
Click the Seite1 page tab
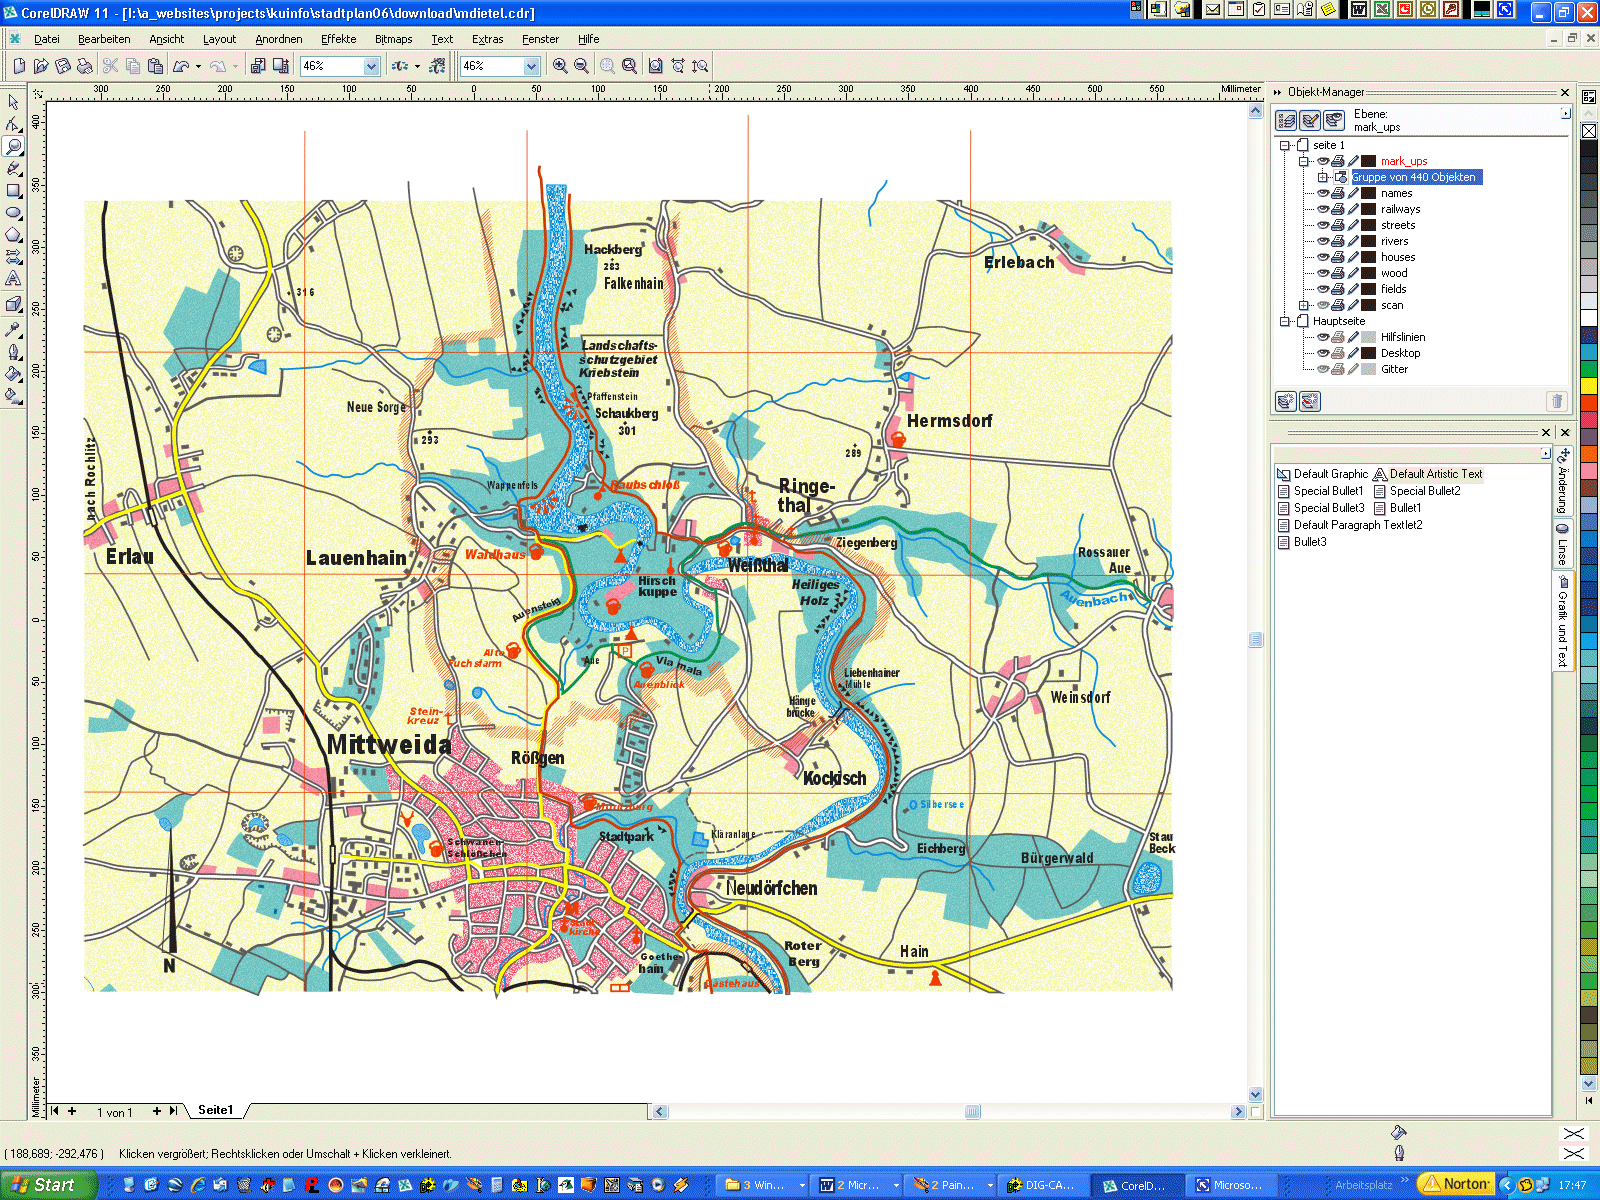point(215,1110)
